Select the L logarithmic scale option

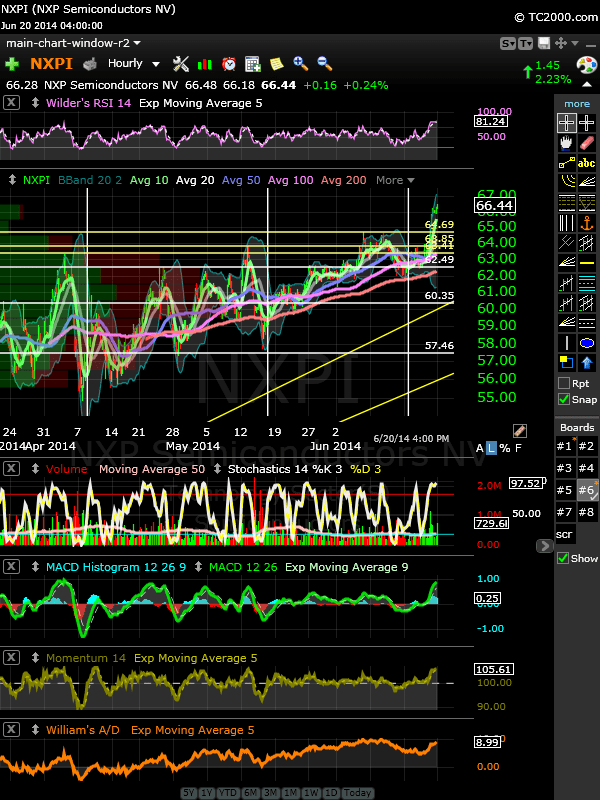(491, 448)
